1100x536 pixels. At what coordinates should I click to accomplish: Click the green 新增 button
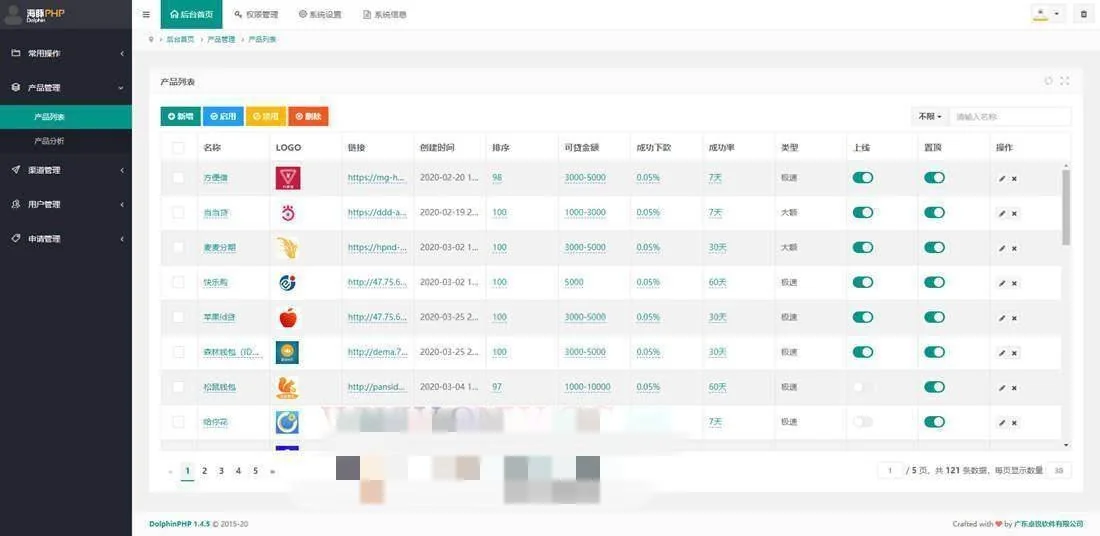coord(180,117)
